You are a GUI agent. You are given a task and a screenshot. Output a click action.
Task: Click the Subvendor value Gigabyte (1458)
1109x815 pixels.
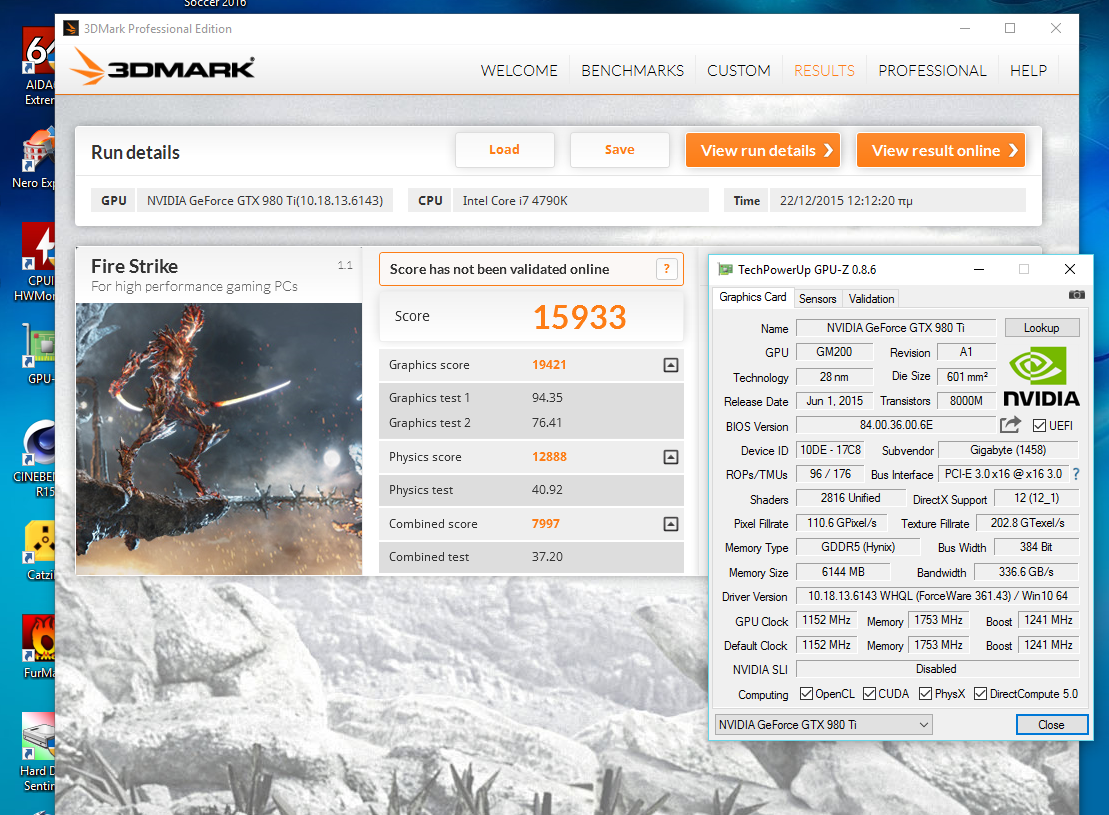click(1008, 450)
